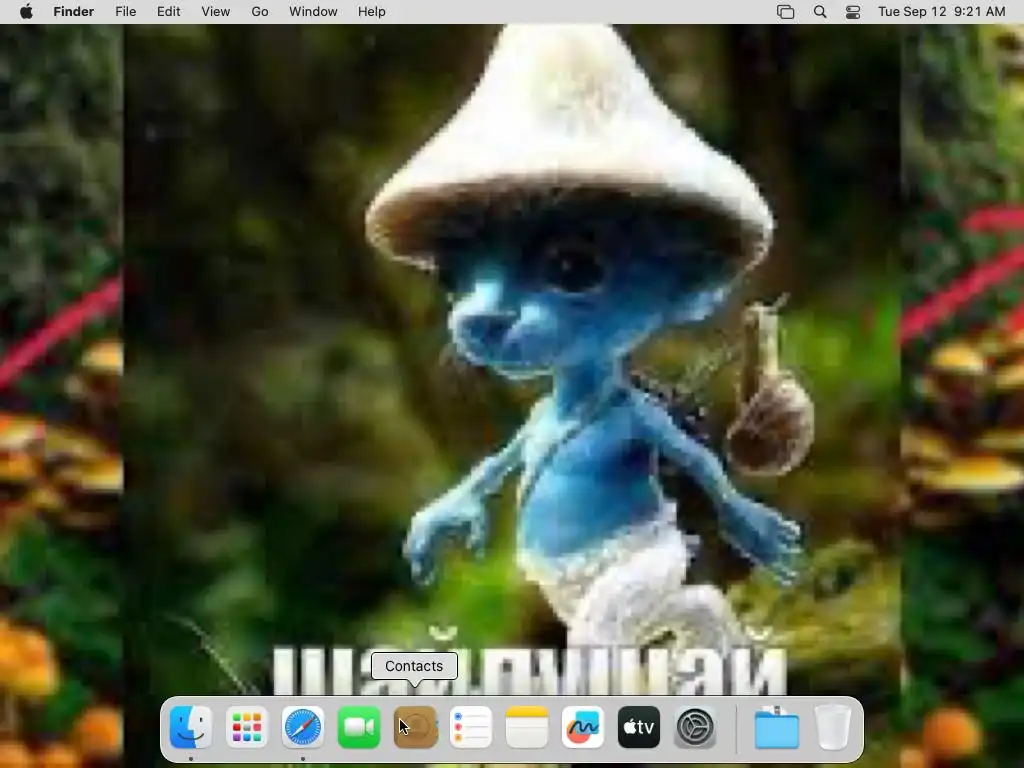Launch the Reminders app

coord(471,728)
